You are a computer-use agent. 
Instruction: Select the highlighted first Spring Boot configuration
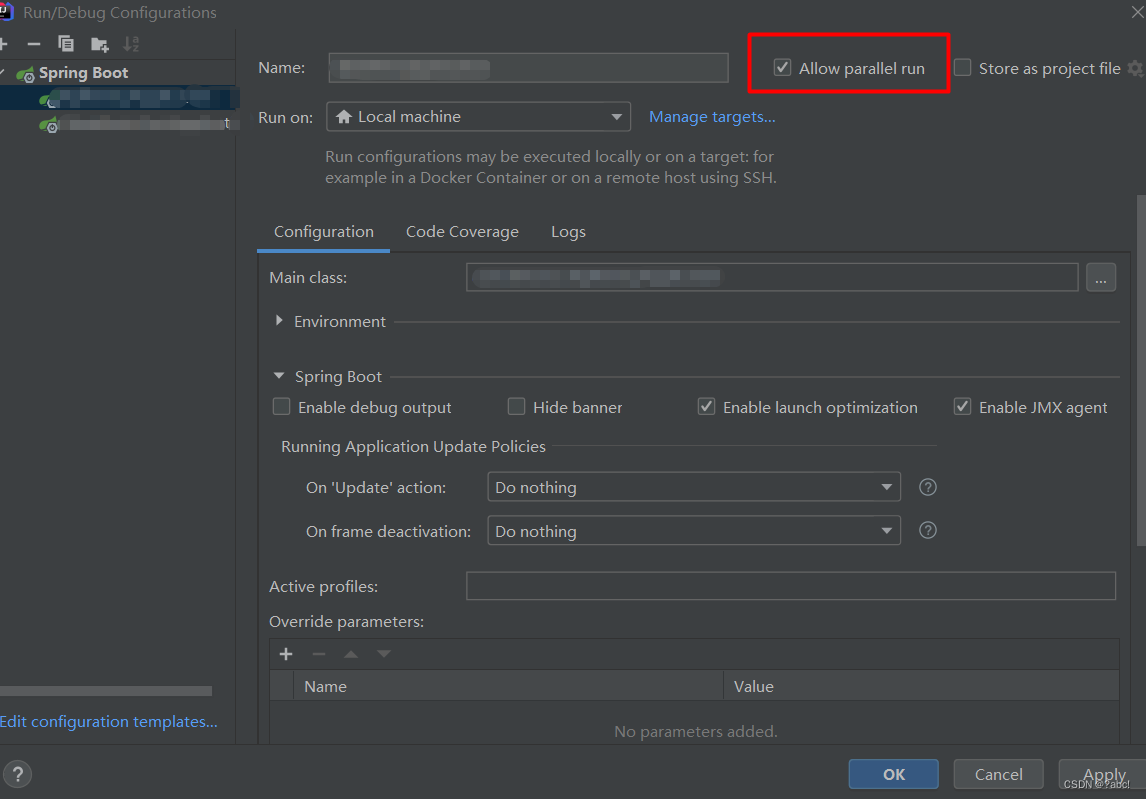point(118,98)
